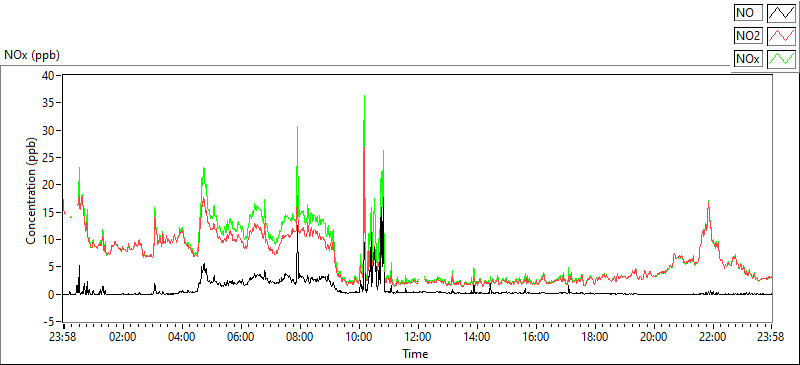
Task: Click the NOx (ppb) graph title
Action: click(x=32, y=55)
